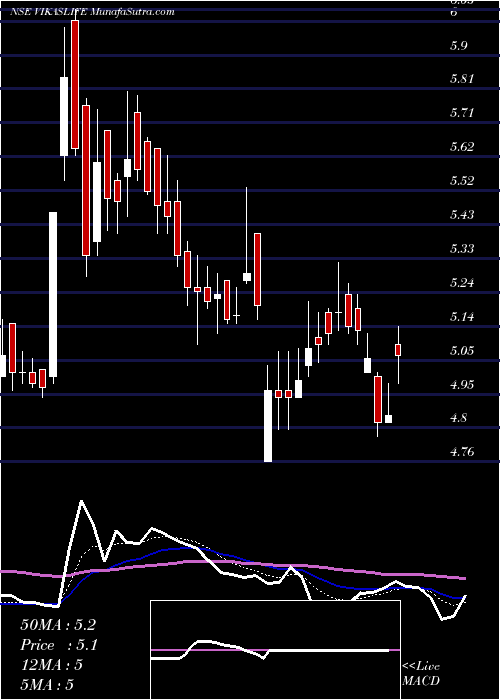Click the tallest red candle near 6
The image size is (500, 700).
75,84
